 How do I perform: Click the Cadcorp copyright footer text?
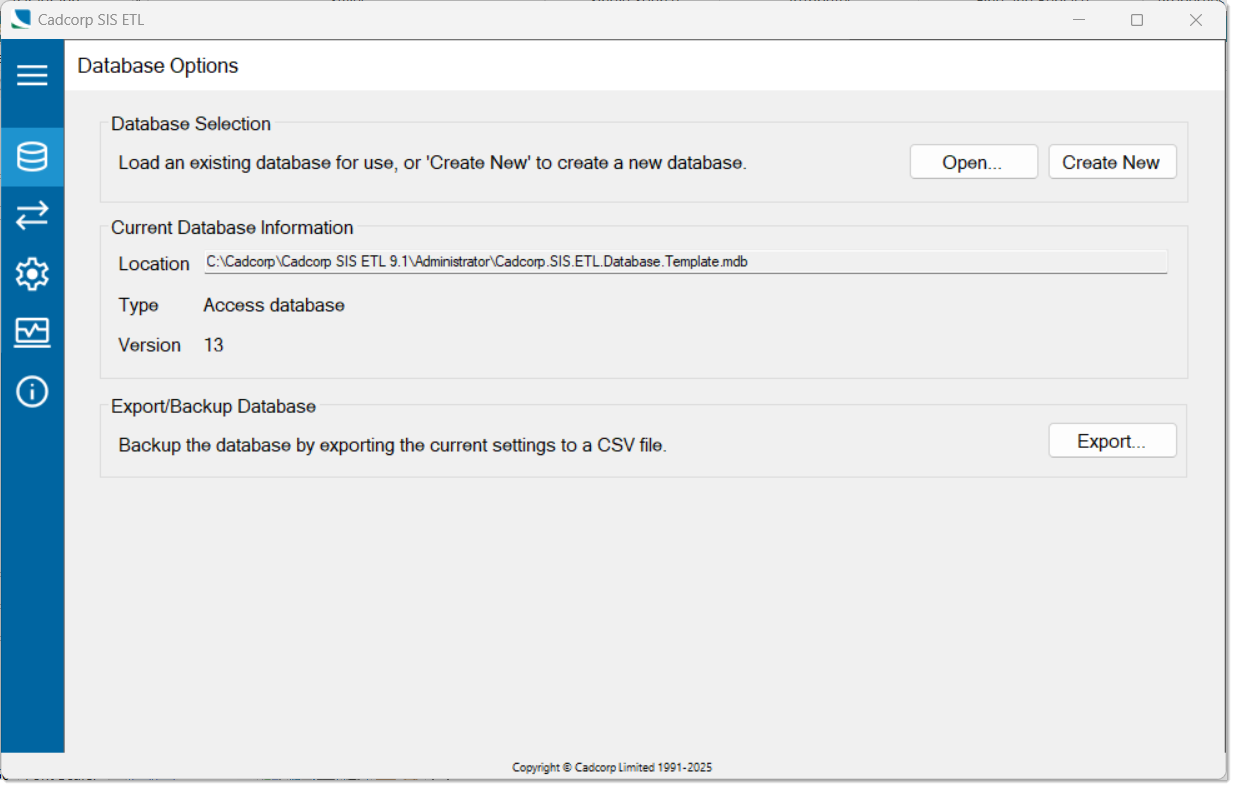click(x=612, y=768)
